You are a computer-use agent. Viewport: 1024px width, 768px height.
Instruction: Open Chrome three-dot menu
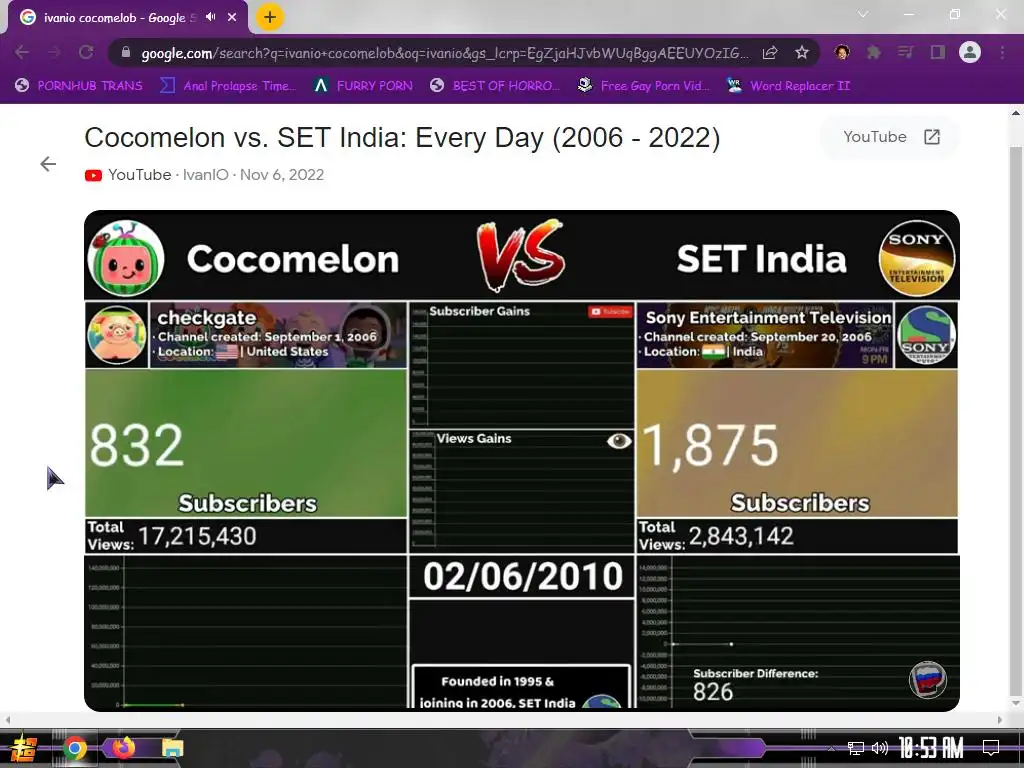tap(1002, 52)
